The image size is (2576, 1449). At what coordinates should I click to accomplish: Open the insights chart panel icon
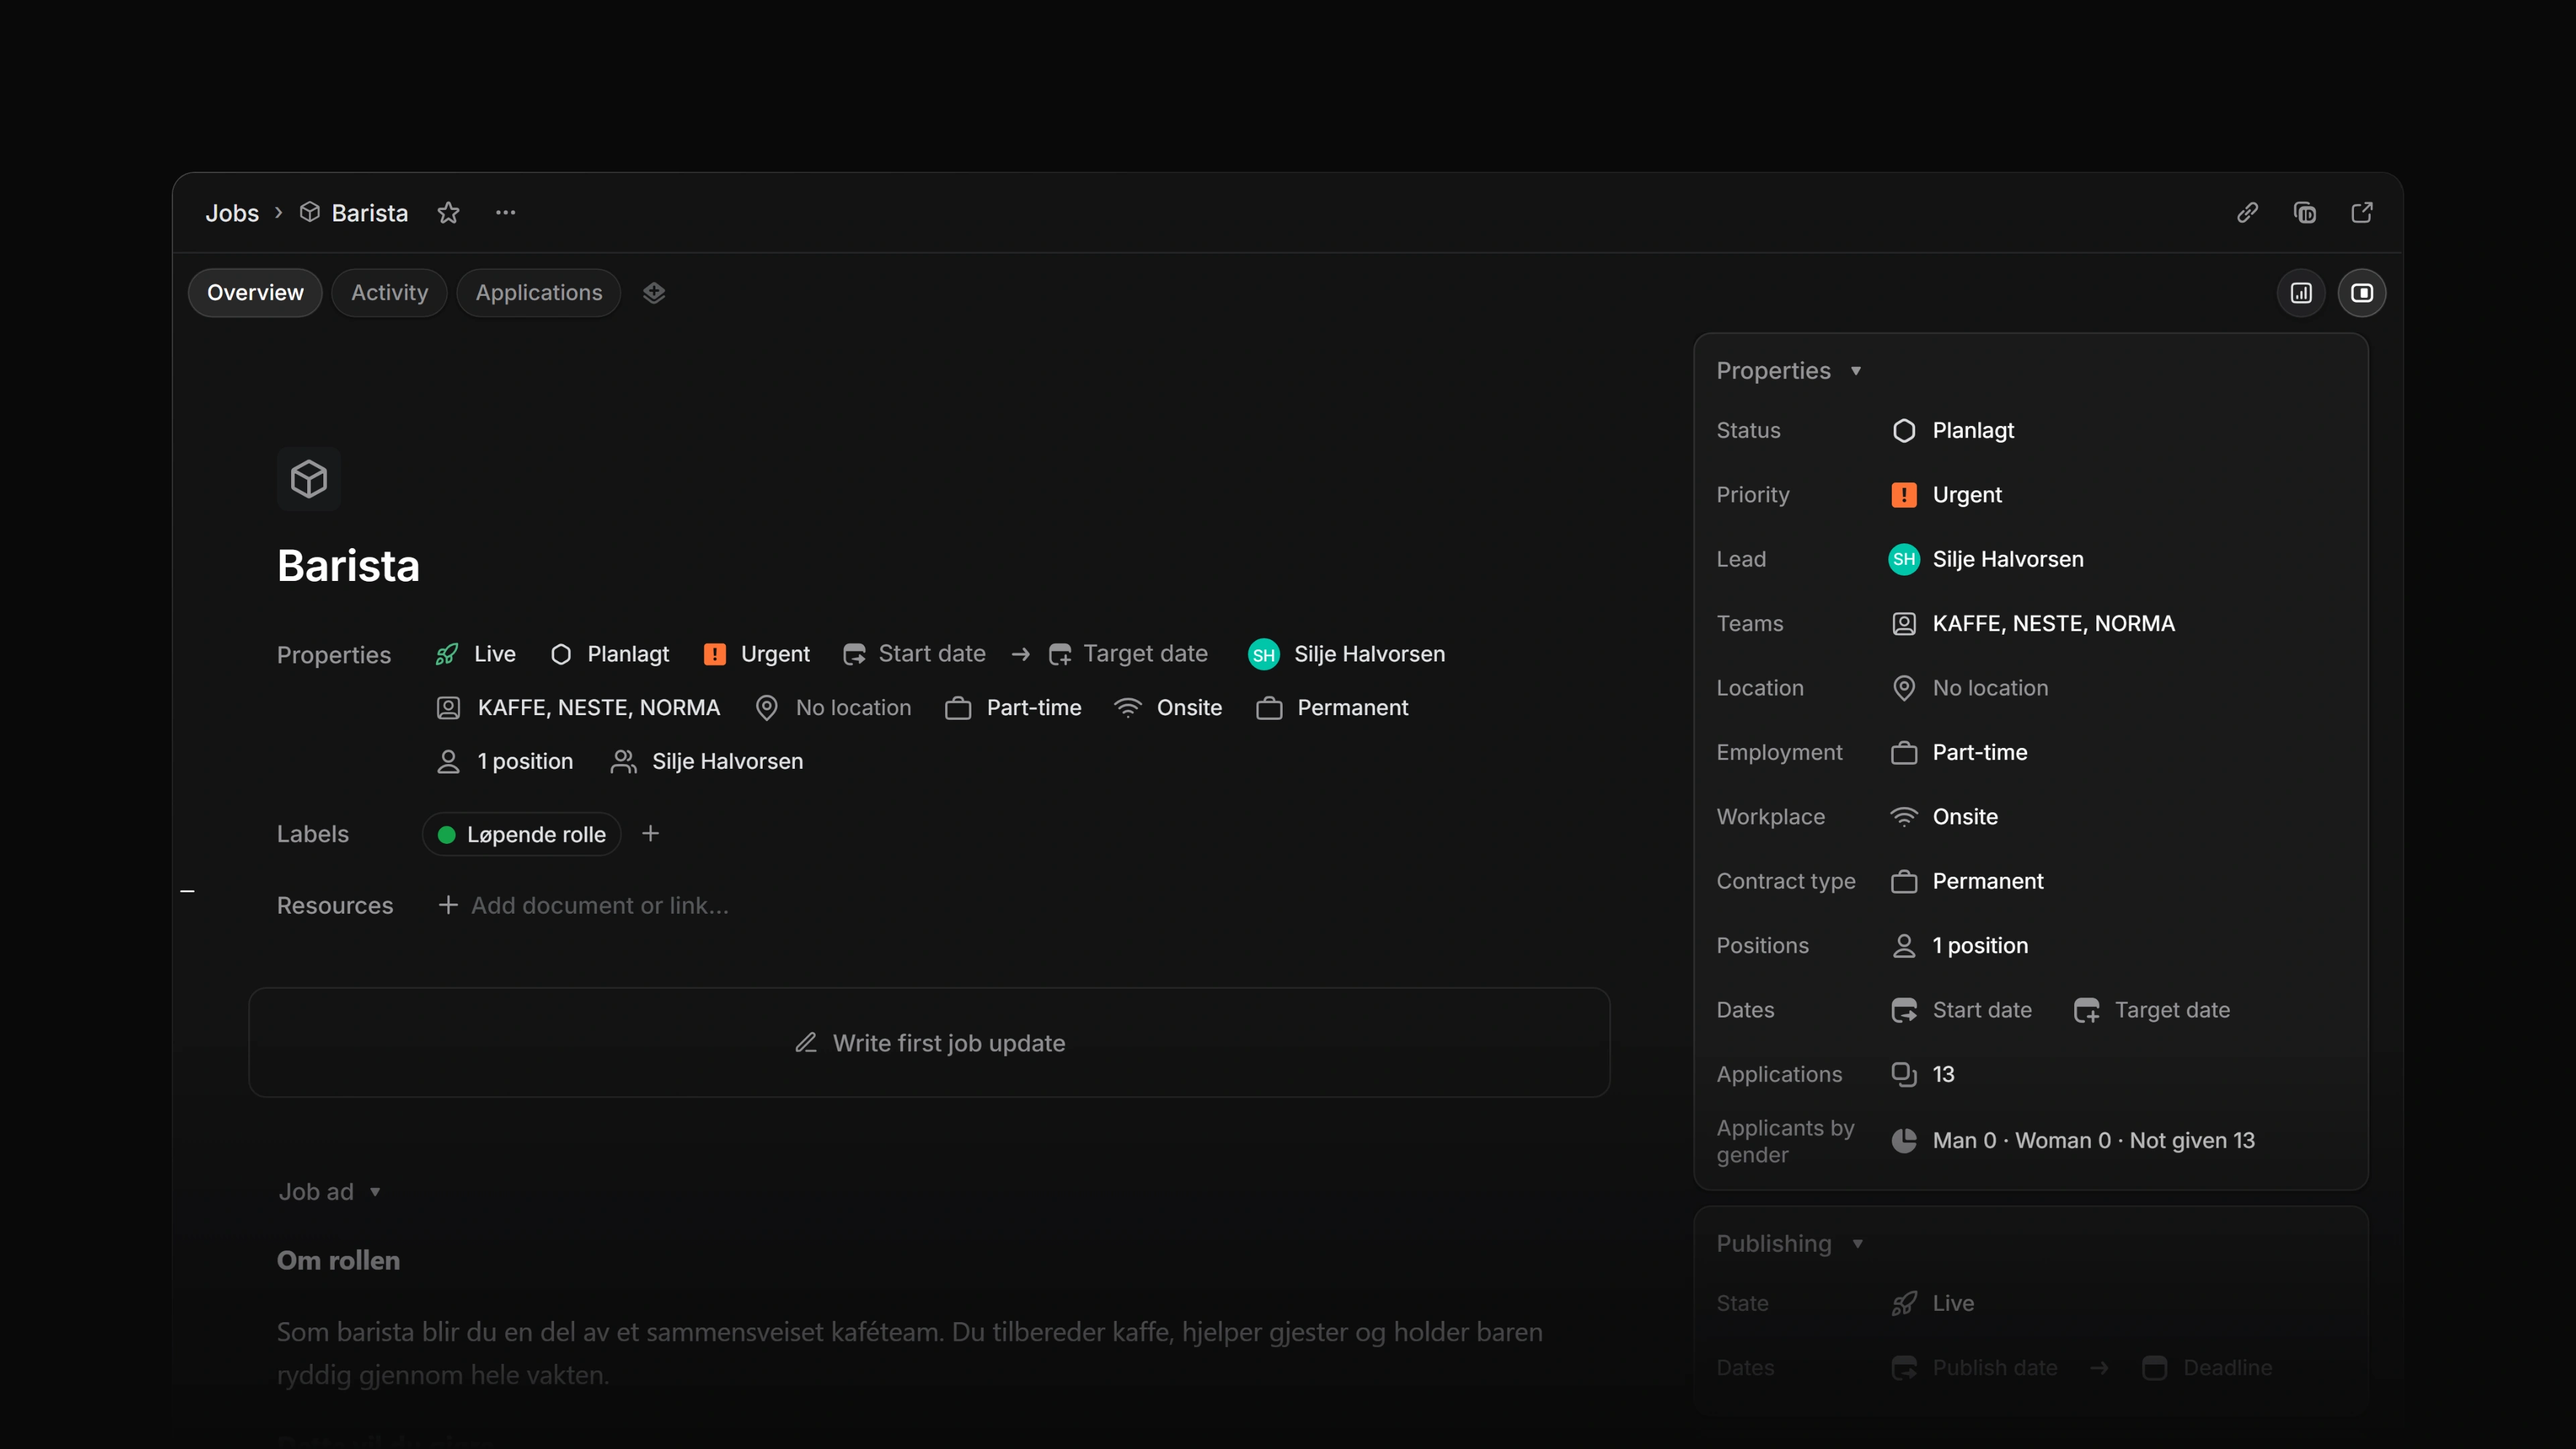click(x=2302, y=293)
